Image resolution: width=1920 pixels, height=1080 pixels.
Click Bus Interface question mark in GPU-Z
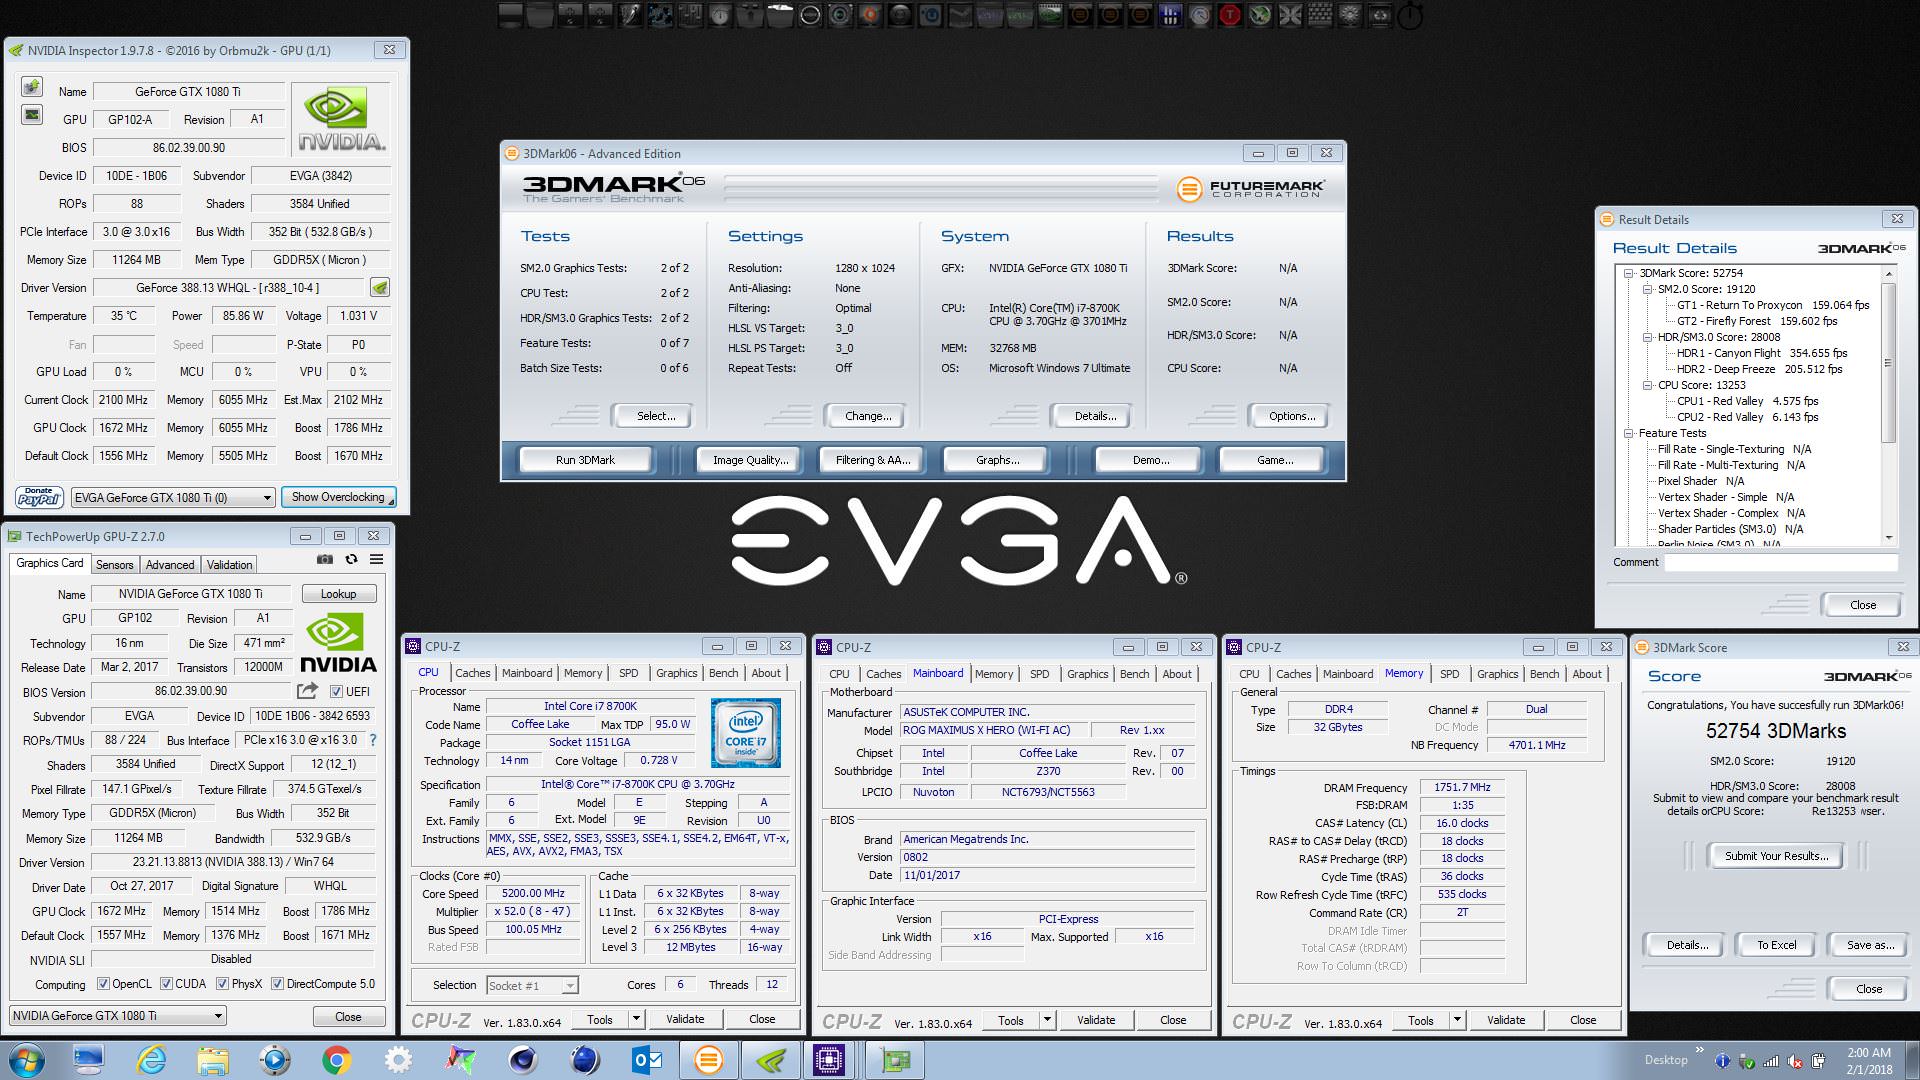[373, 740]
